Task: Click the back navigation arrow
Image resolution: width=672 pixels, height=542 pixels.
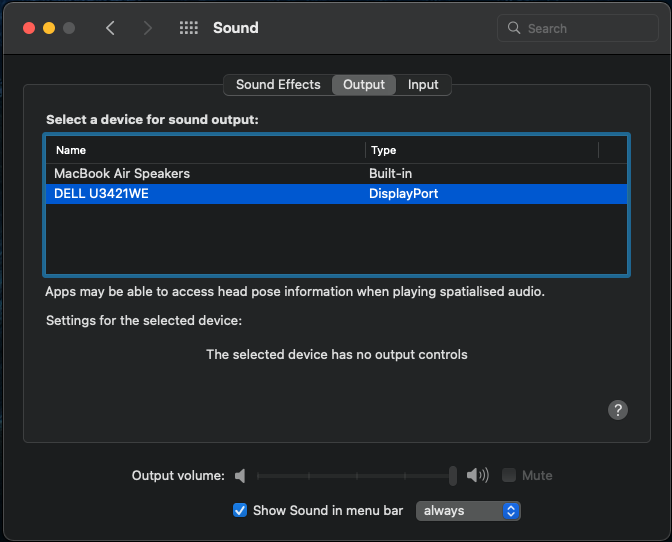Action: coord(110,28)
